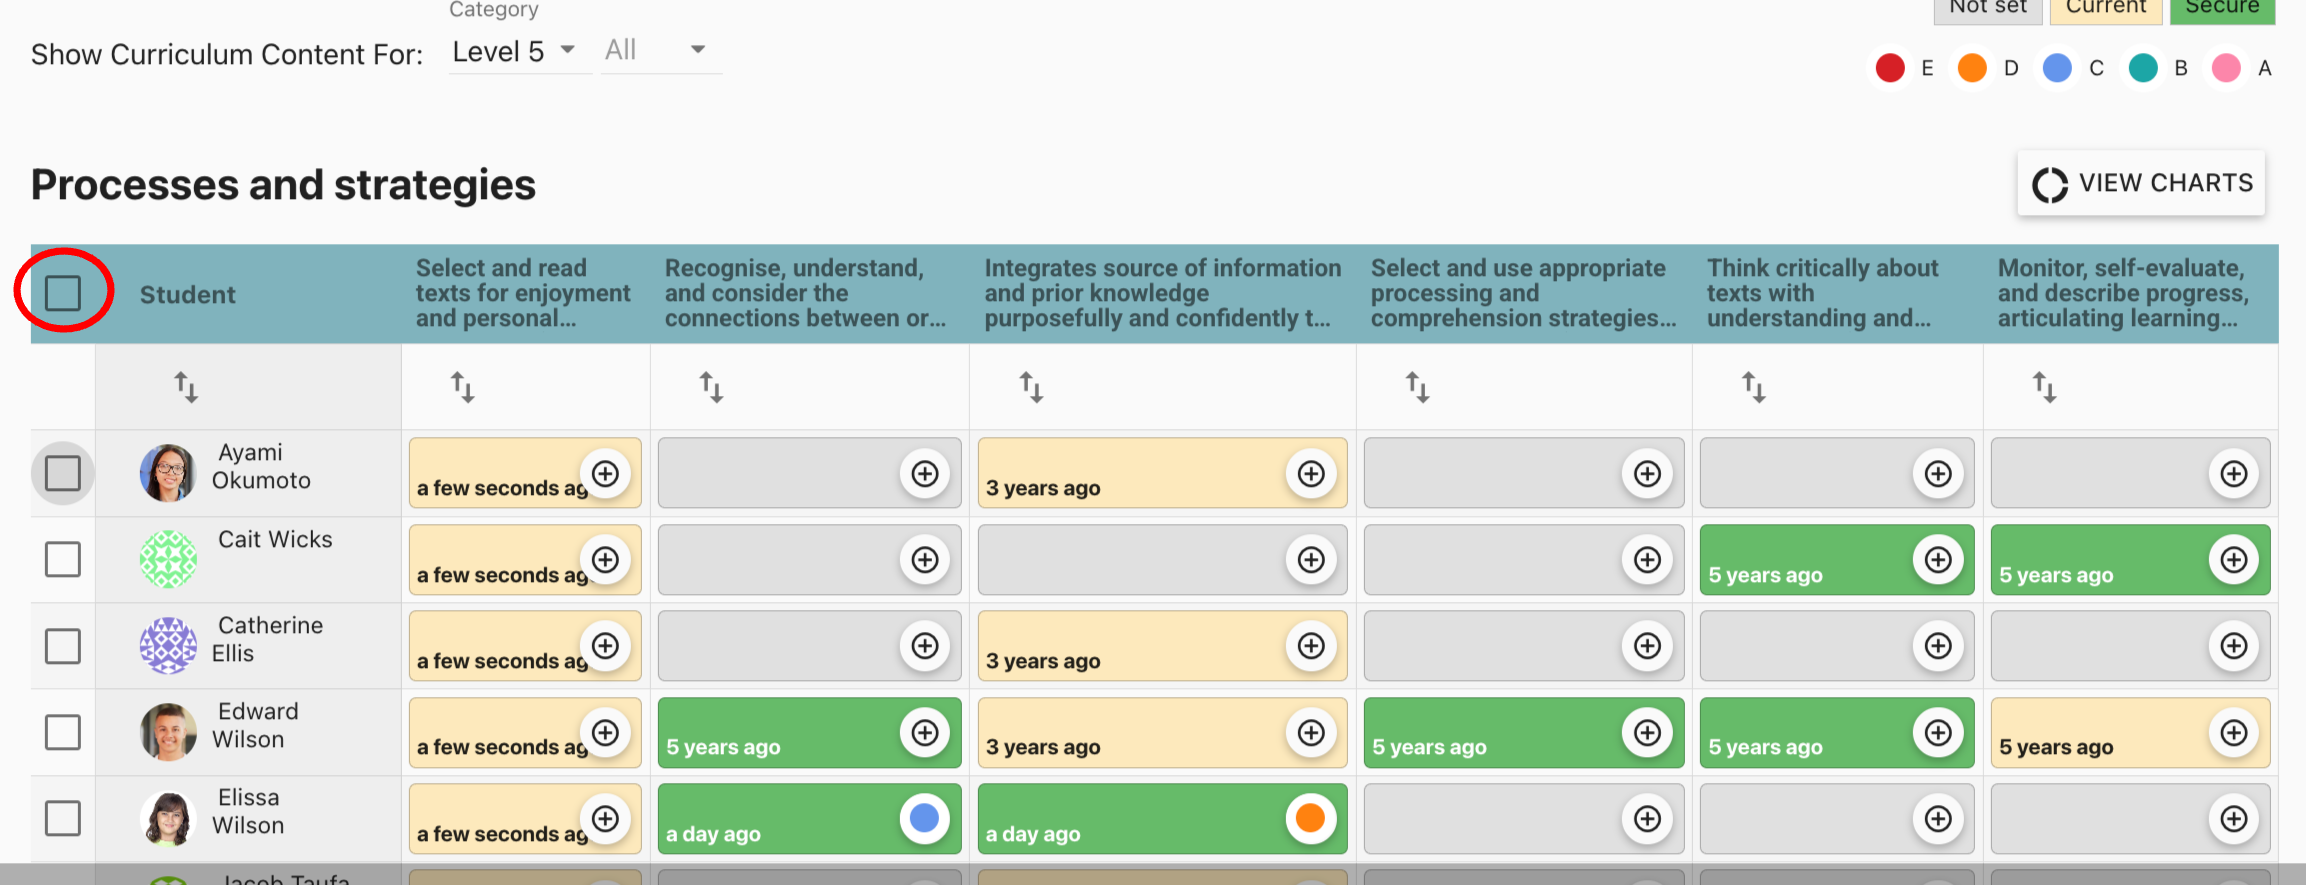Click orange grade circle in Elissa Wilson's row
Screen dimensions: 2306x885
click(x=1310, y=818)
